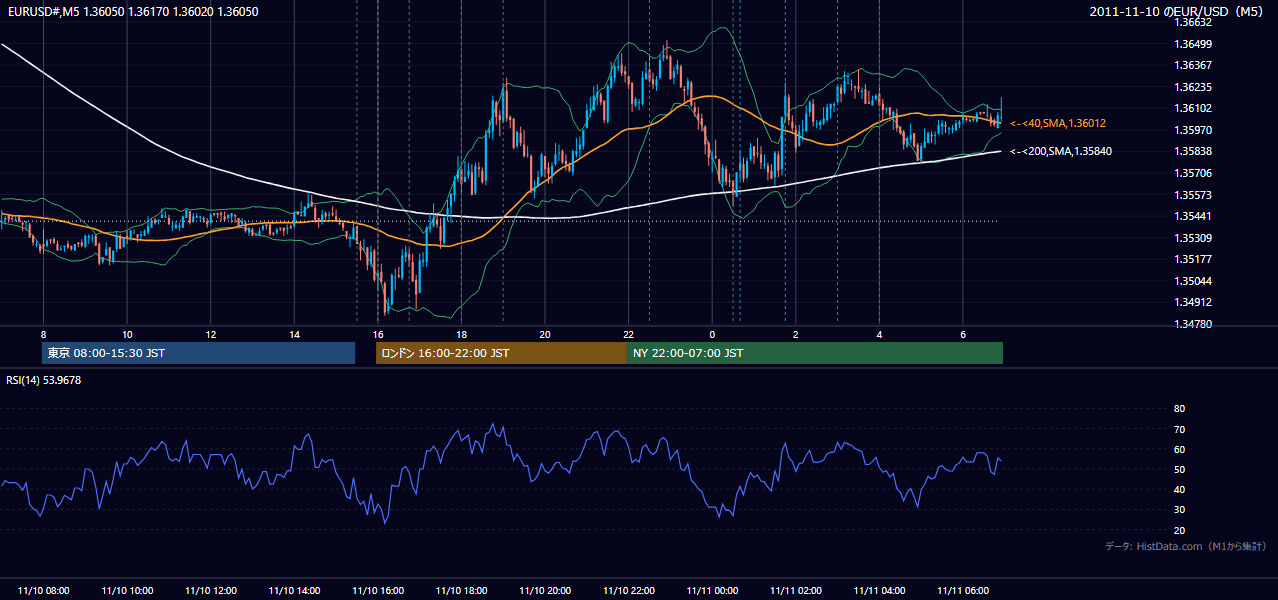The image size is (1278, 600).
Task: Click RSI scale level 20
Action: (x=1179, y=530)
